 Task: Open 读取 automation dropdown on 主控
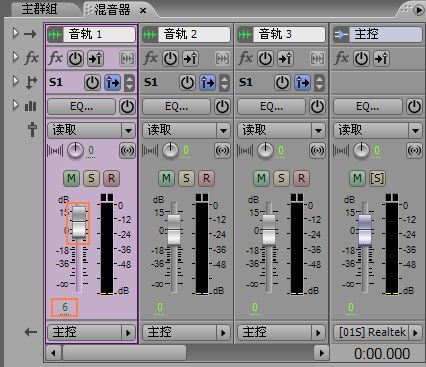(x=378, y=130)
